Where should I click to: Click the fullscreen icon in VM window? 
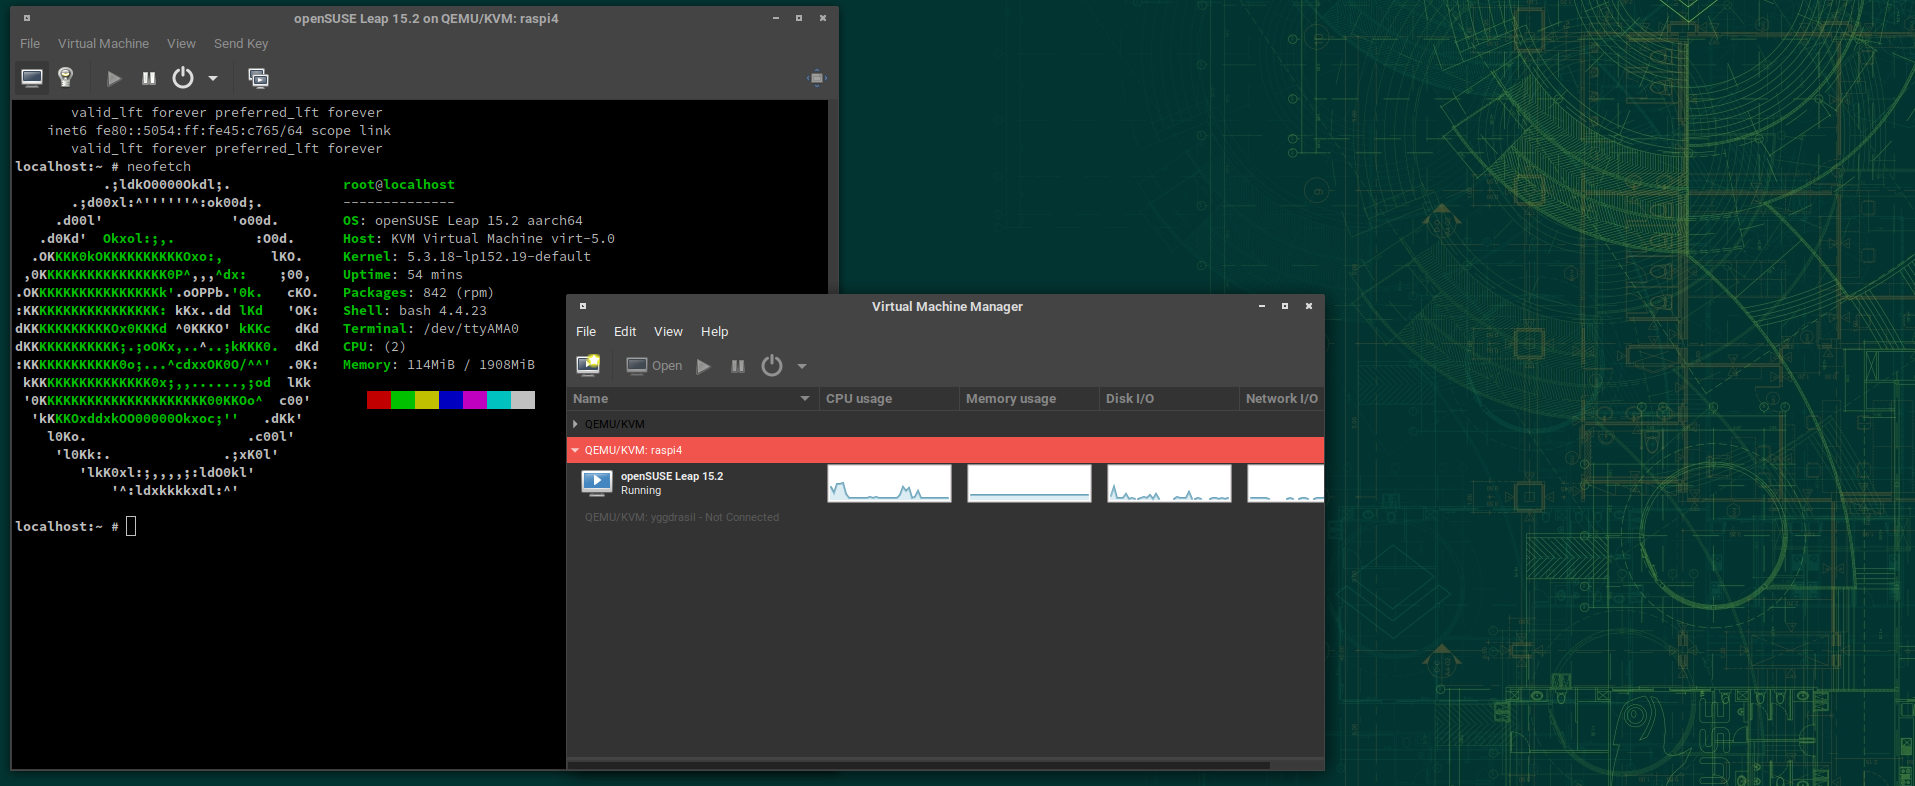point(817,78)
